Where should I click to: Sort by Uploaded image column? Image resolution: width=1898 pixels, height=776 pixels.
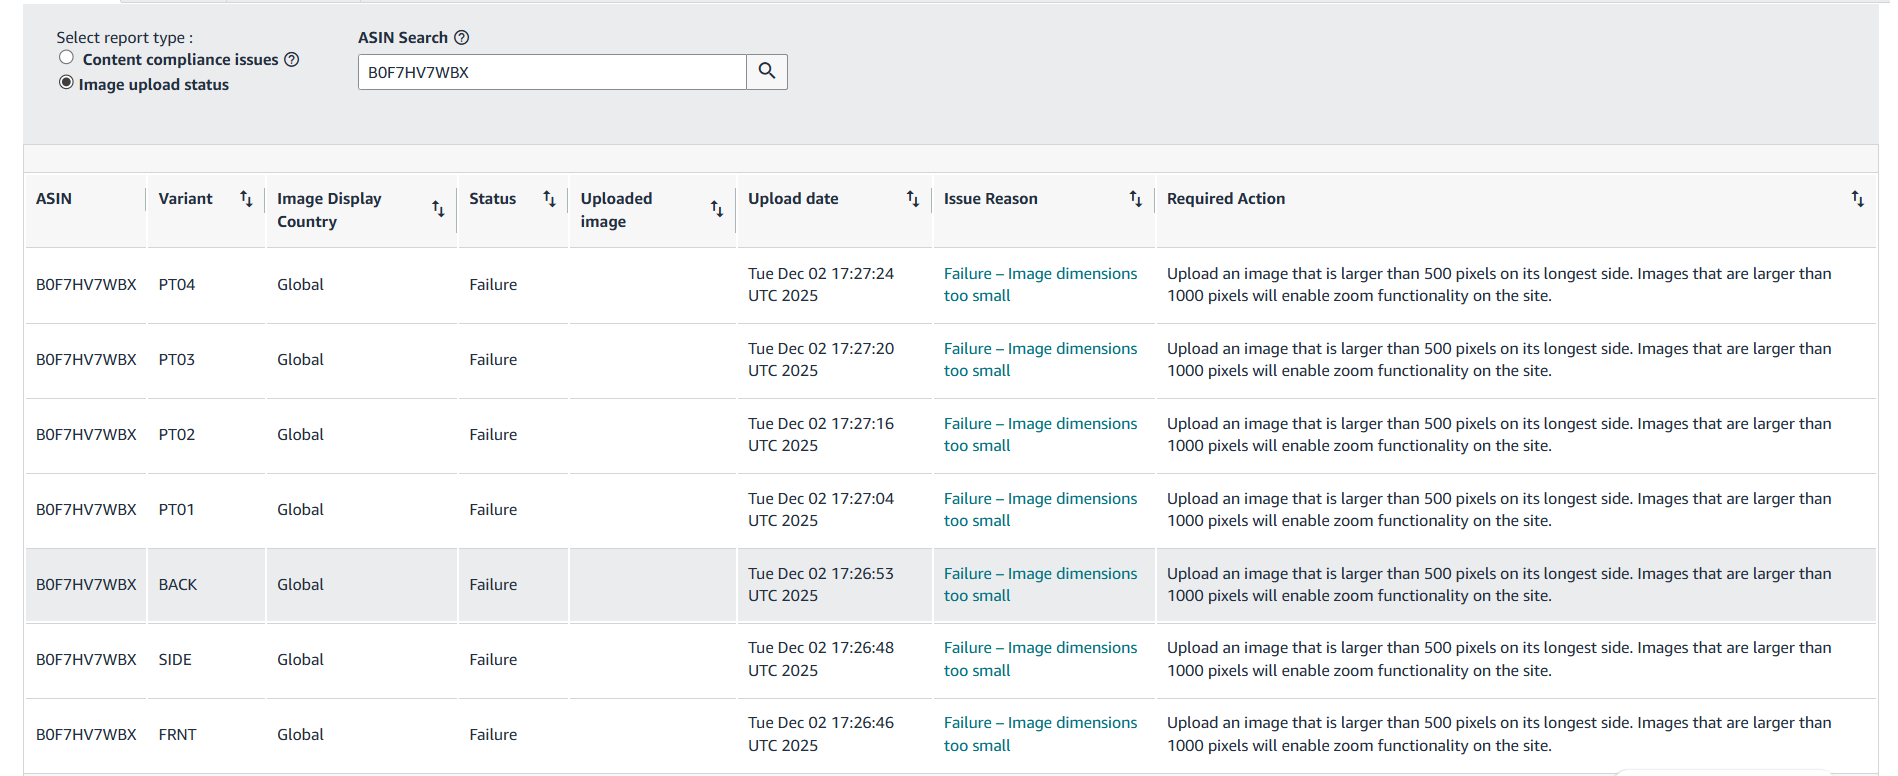tap(717, 208)
